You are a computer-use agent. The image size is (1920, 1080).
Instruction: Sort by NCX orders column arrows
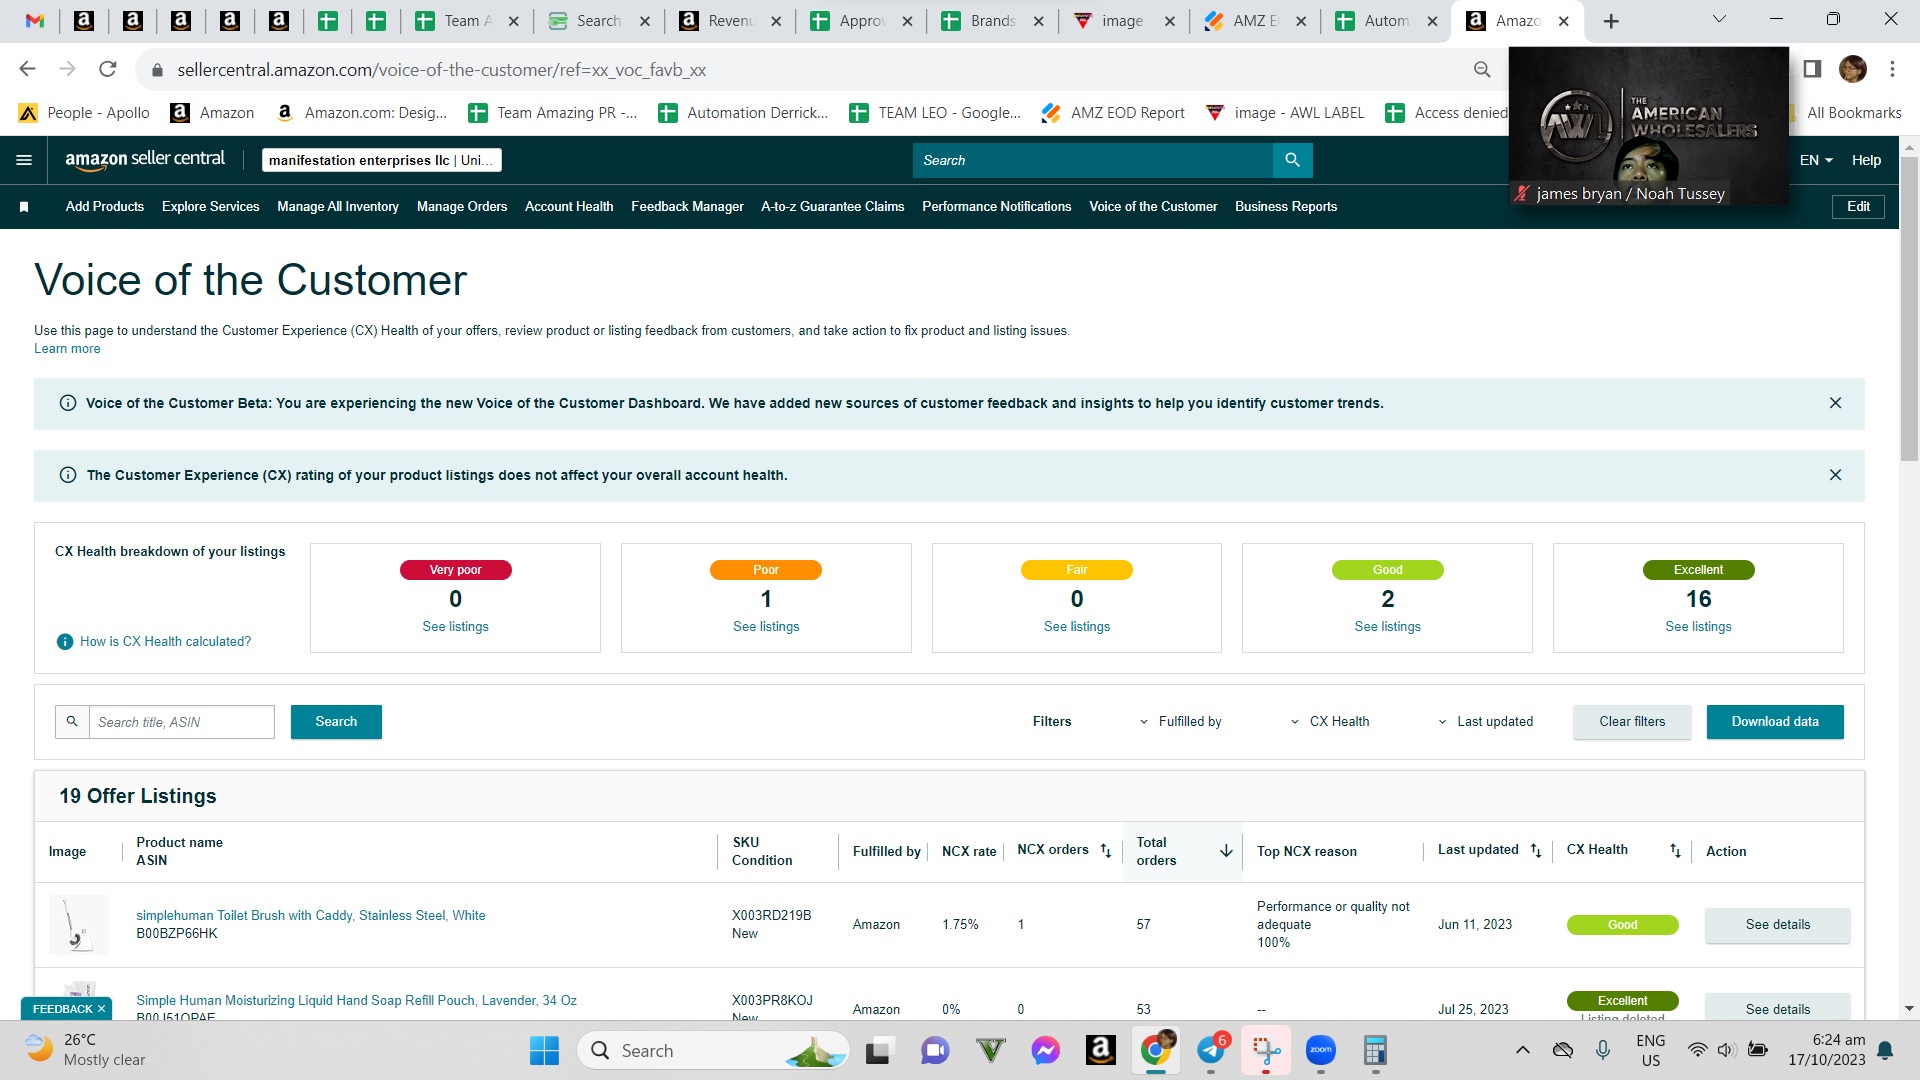tap(1105, 850)
